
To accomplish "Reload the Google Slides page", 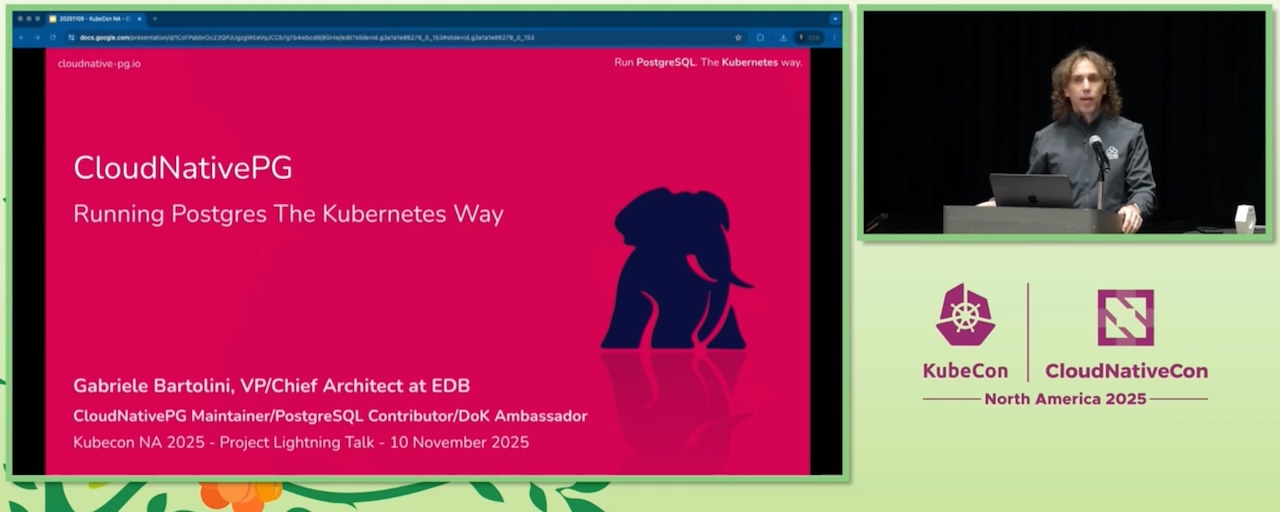I will click(x=52, y=38).
